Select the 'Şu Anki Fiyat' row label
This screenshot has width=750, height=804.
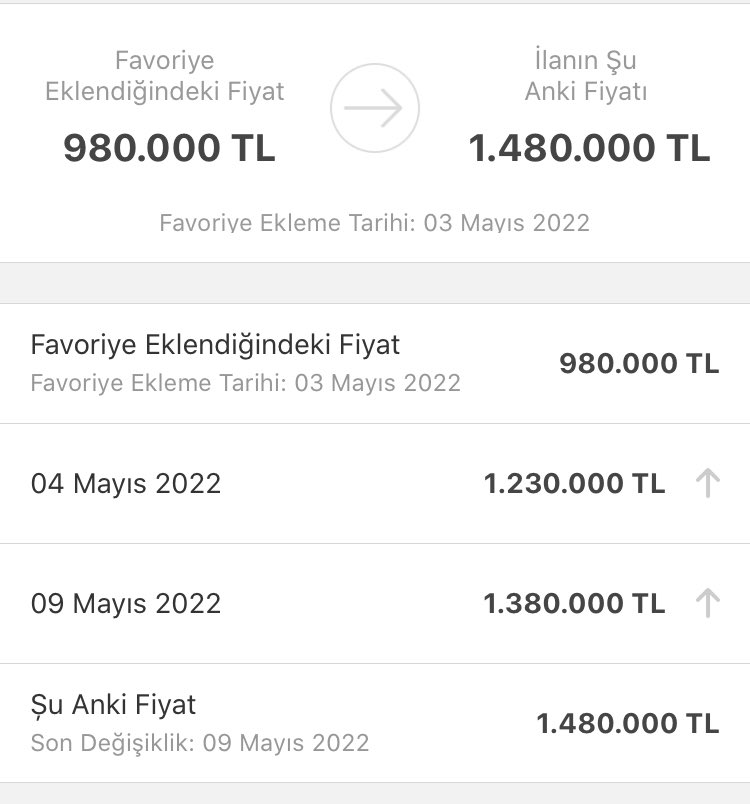coord(114,705)
